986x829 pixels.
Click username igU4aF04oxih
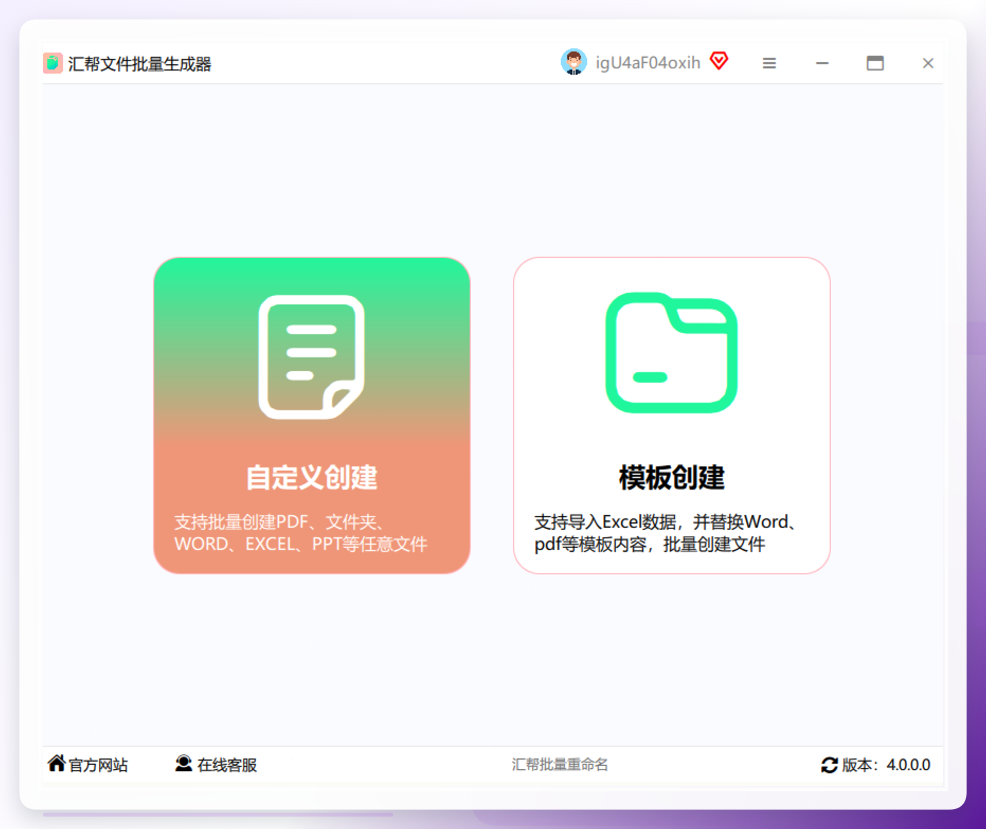[648, 63]
